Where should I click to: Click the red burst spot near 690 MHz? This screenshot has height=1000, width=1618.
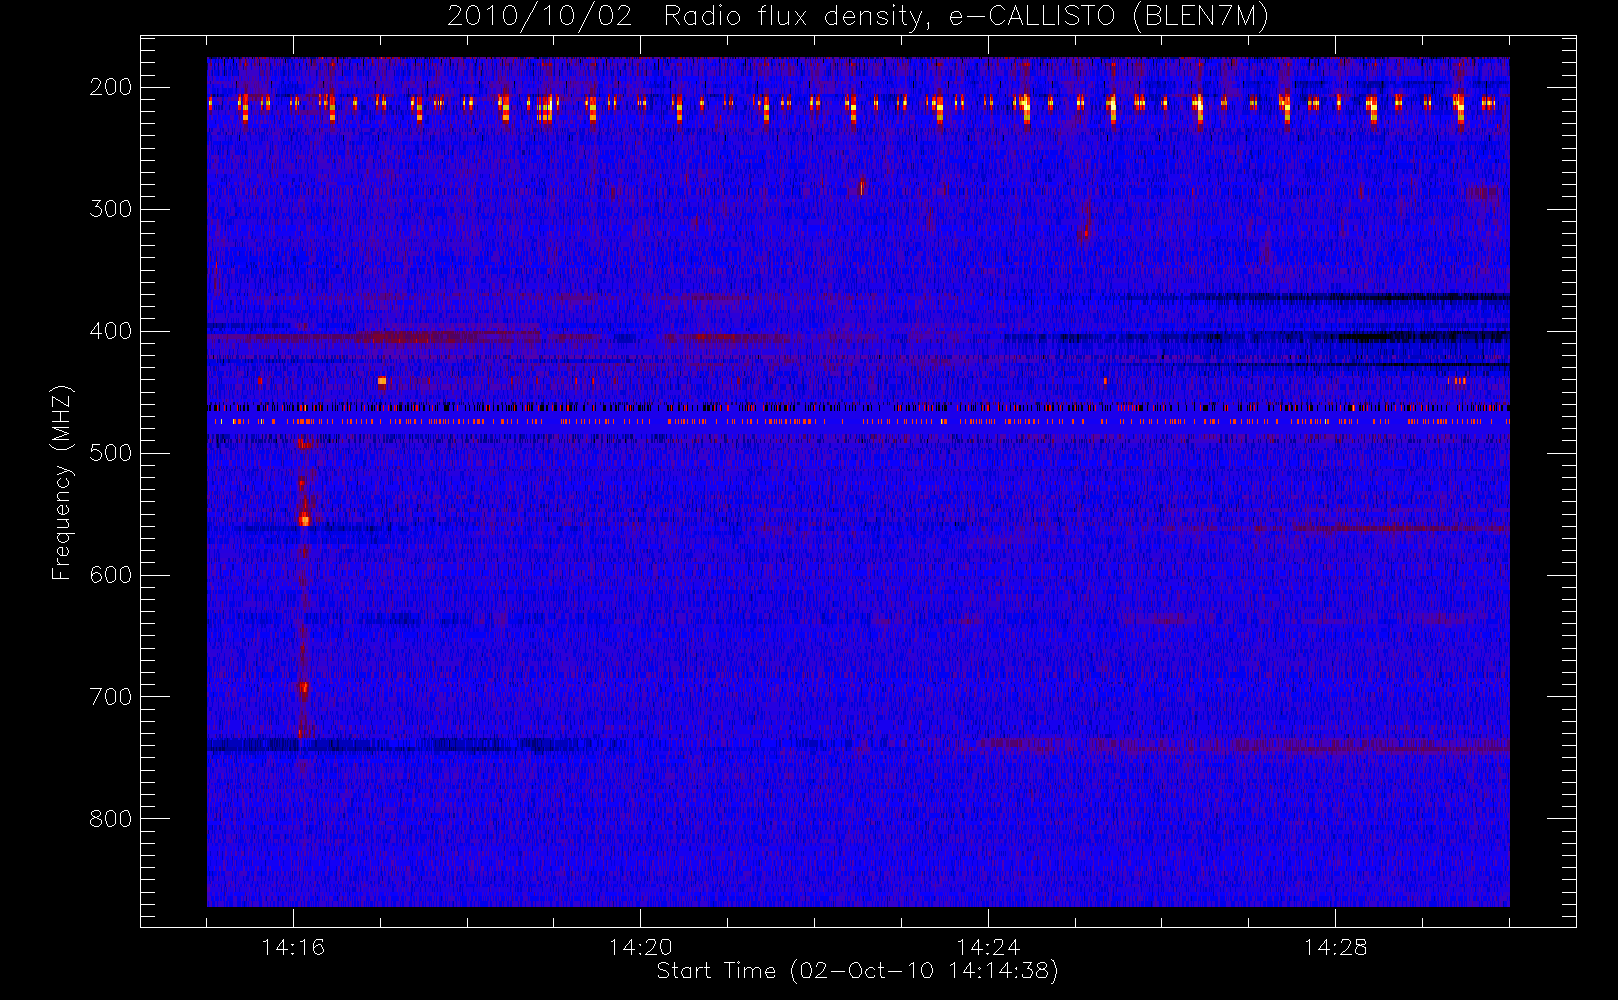(x=304, y=687)
